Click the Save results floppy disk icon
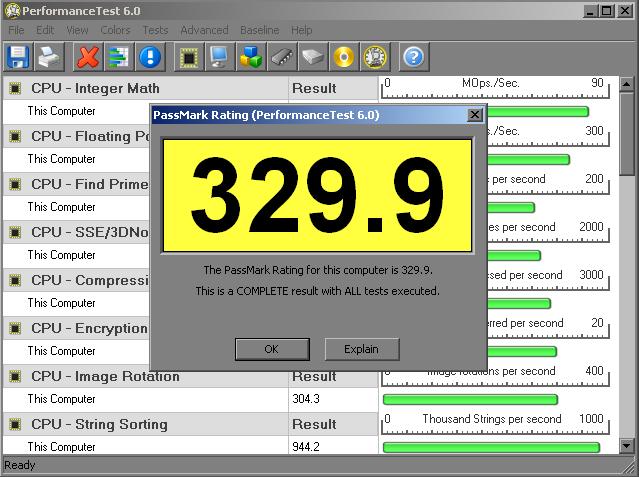The width and height of the screenshot is (639, 477). coord(18,57)
